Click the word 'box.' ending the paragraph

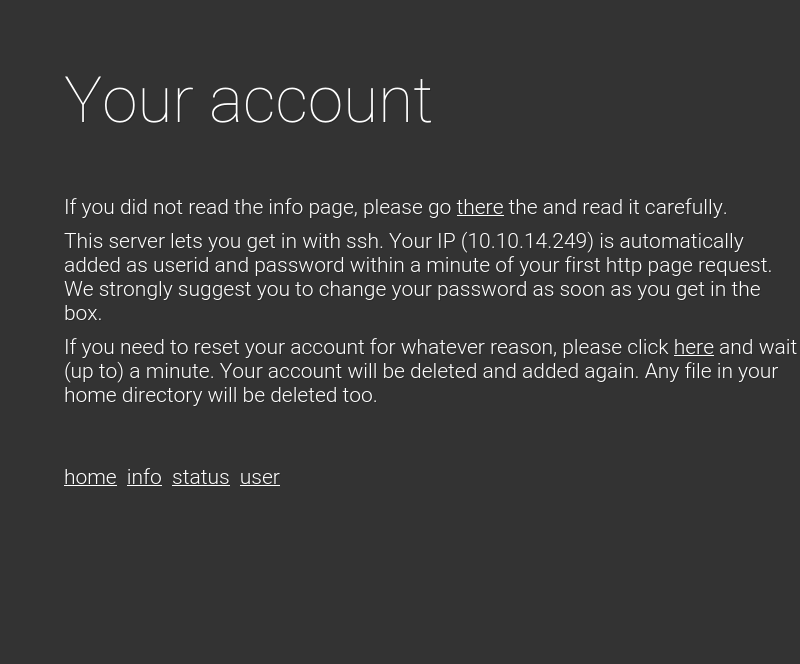click(83, 313)
